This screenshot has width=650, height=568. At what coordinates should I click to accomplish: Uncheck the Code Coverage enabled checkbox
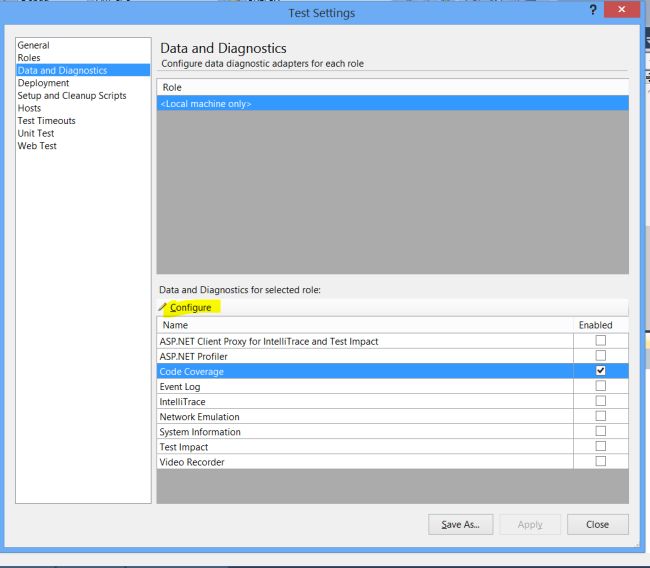tap(600, 371)
